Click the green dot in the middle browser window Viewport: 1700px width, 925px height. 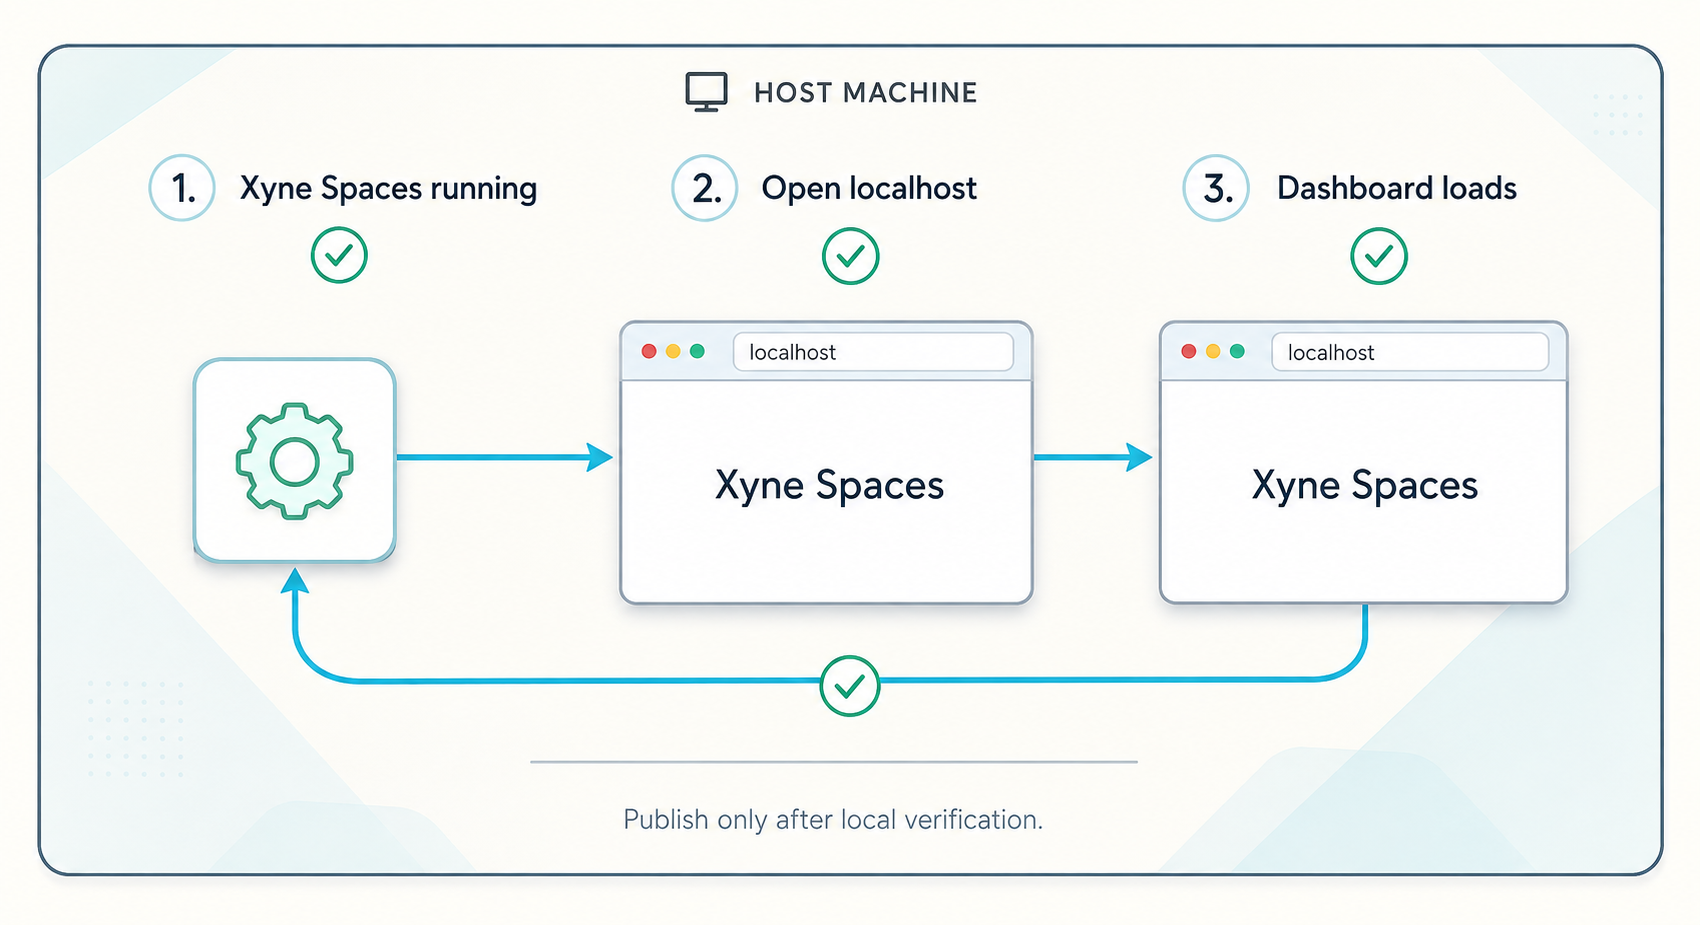(x=698, y=351)
